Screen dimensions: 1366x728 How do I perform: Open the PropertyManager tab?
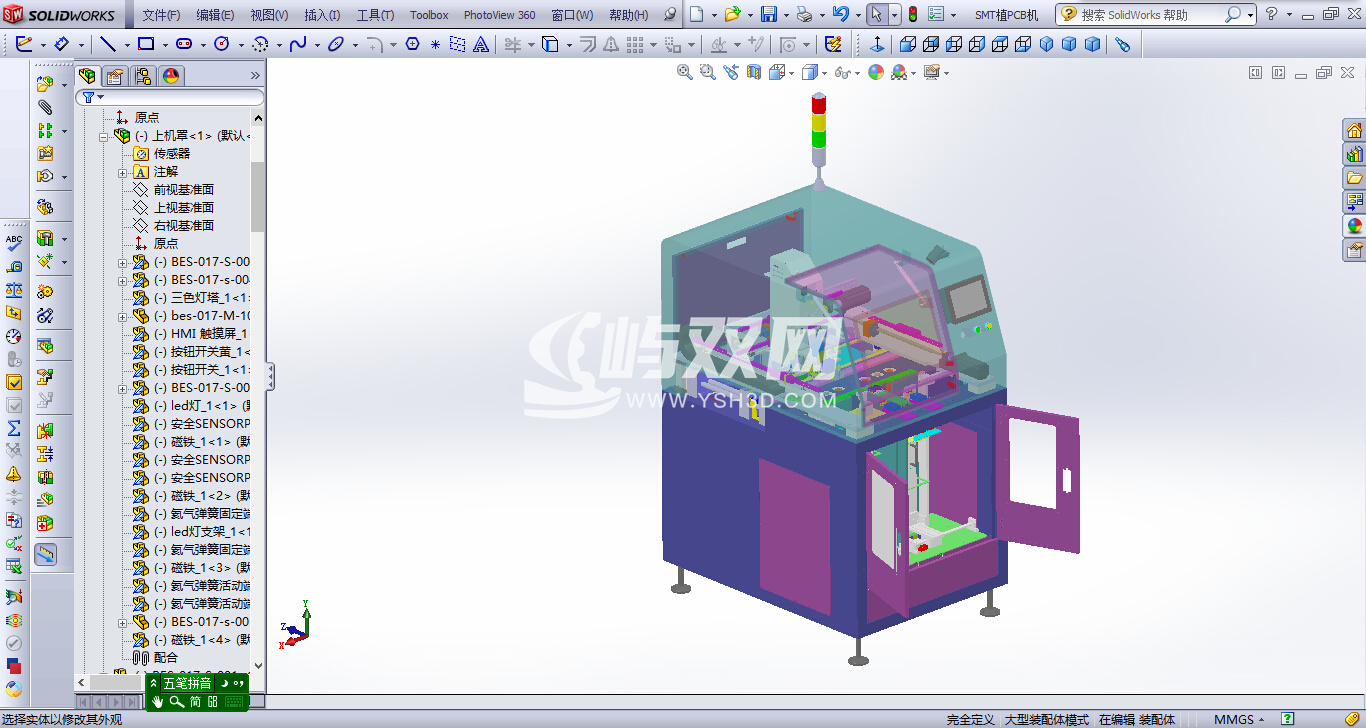click(115, 76)
